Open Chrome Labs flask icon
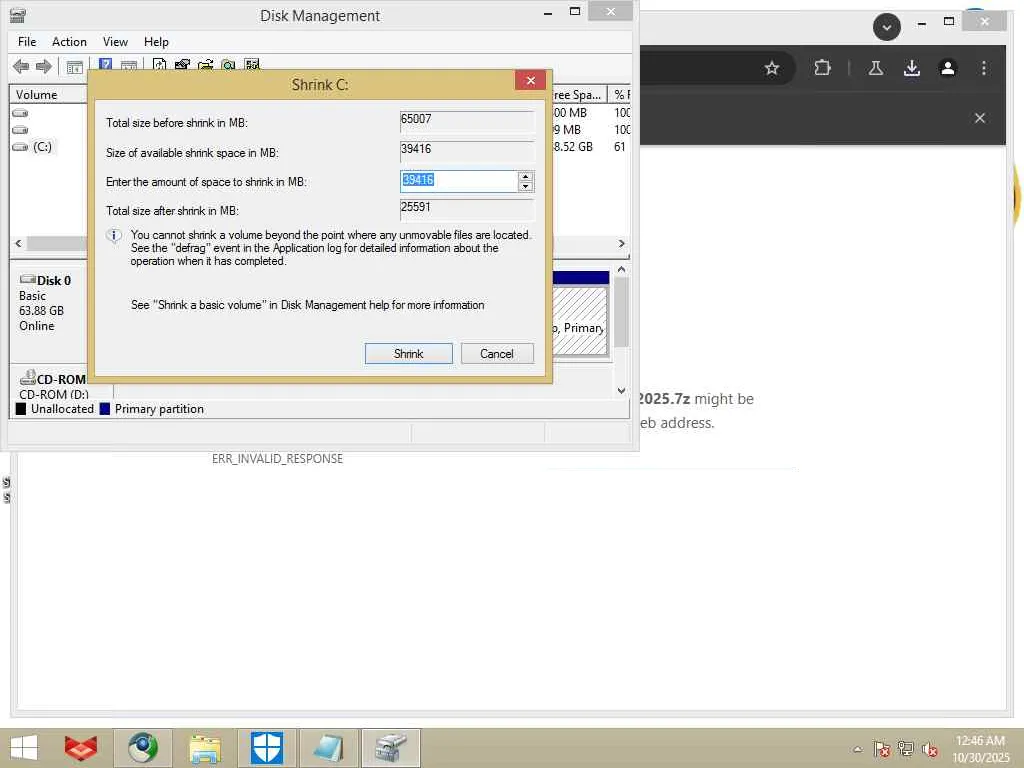This screenshot has width=1024, height=768. point(876,68)
